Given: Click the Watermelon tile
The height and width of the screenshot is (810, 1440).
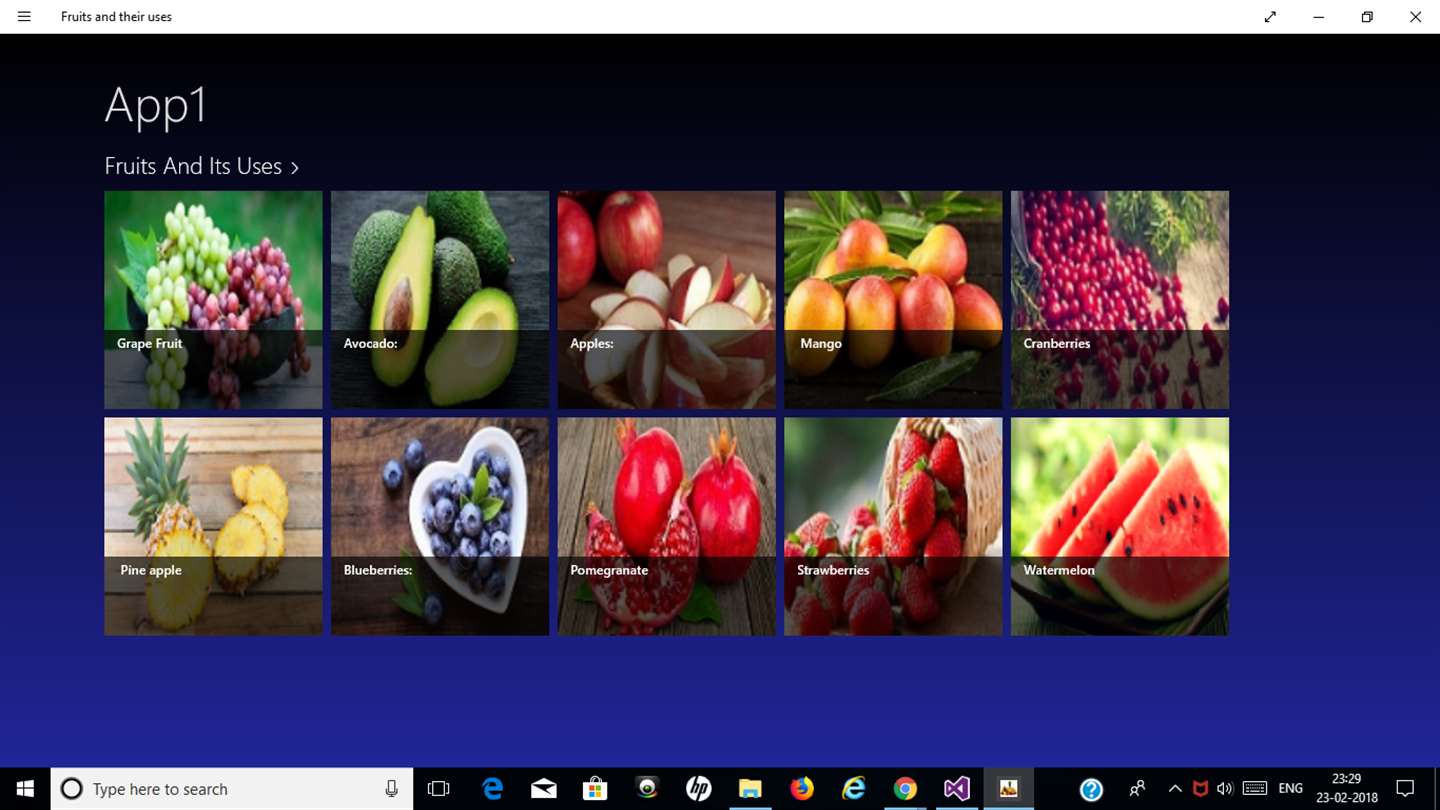Looking at the screenshot, I should pyautogui.click(x=1120, y=526).
